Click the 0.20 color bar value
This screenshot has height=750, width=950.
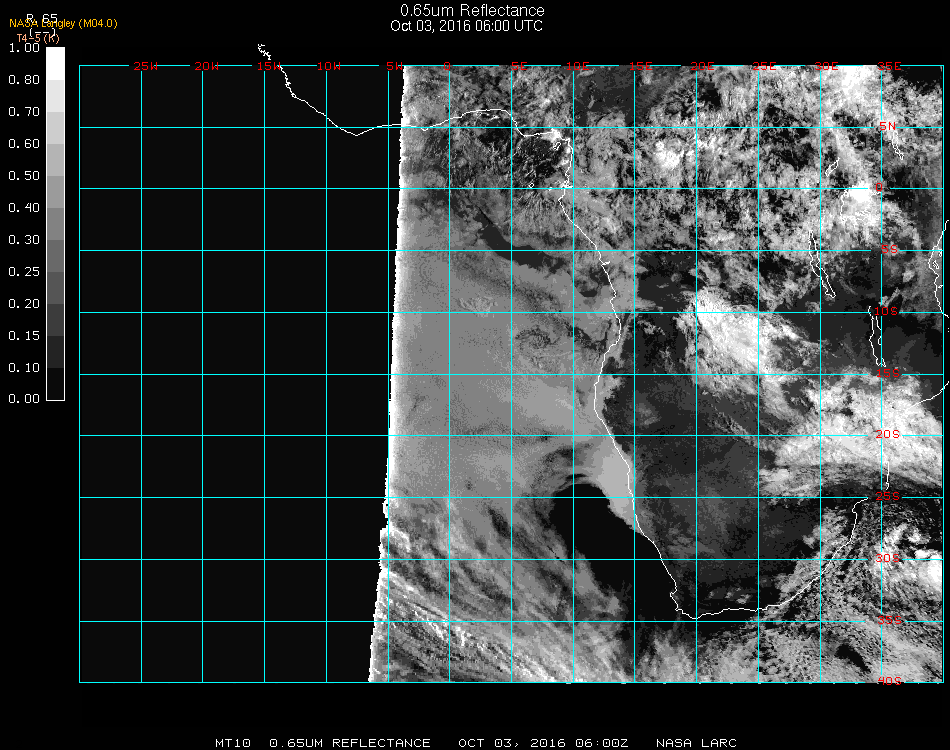24,304
